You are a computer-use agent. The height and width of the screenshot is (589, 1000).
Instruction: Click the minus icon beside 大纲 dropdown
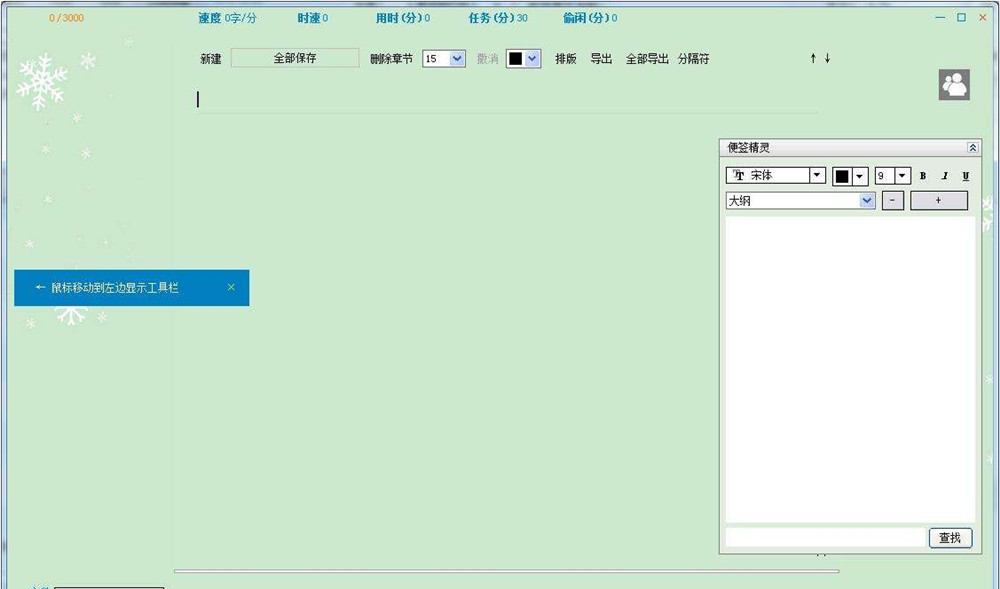(891, 200)
